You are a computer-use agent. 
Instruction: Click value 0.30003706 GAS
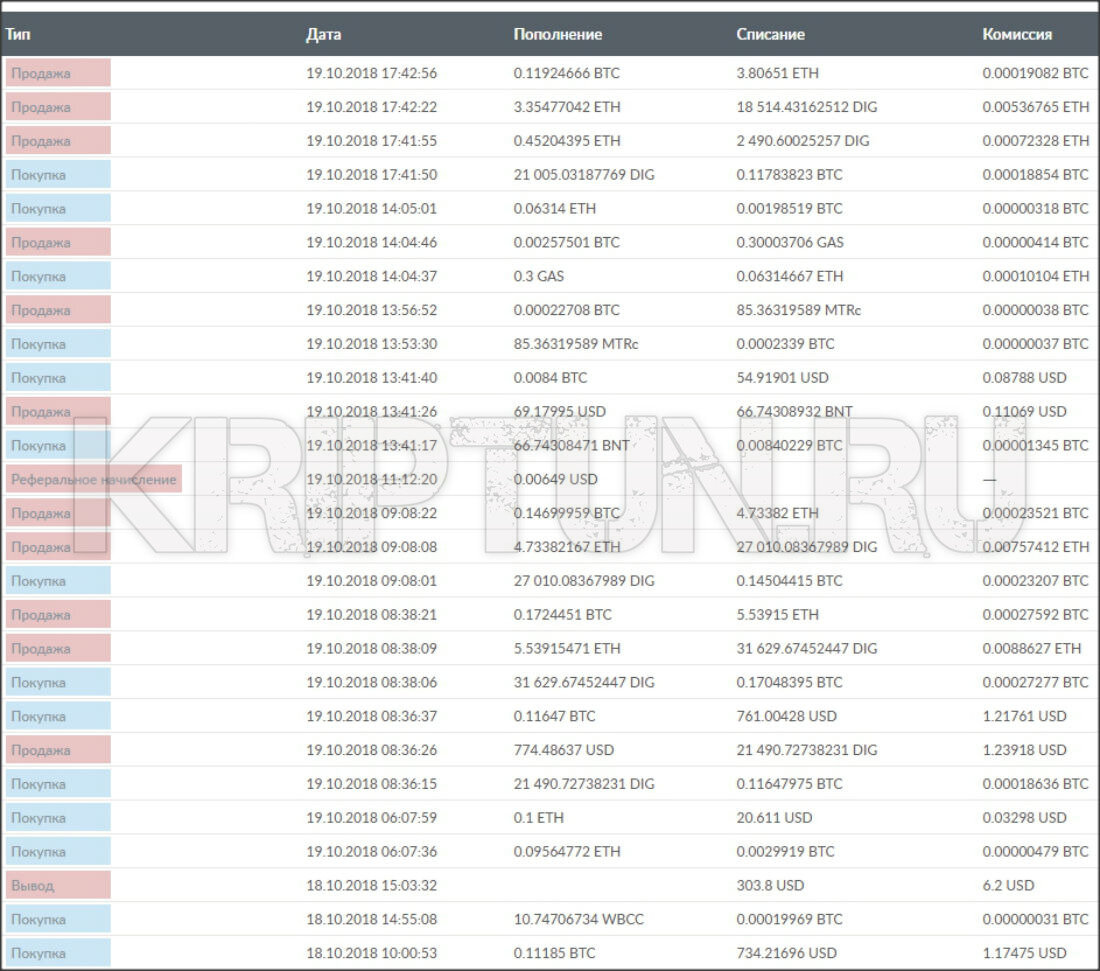click(x=790, y=242)
